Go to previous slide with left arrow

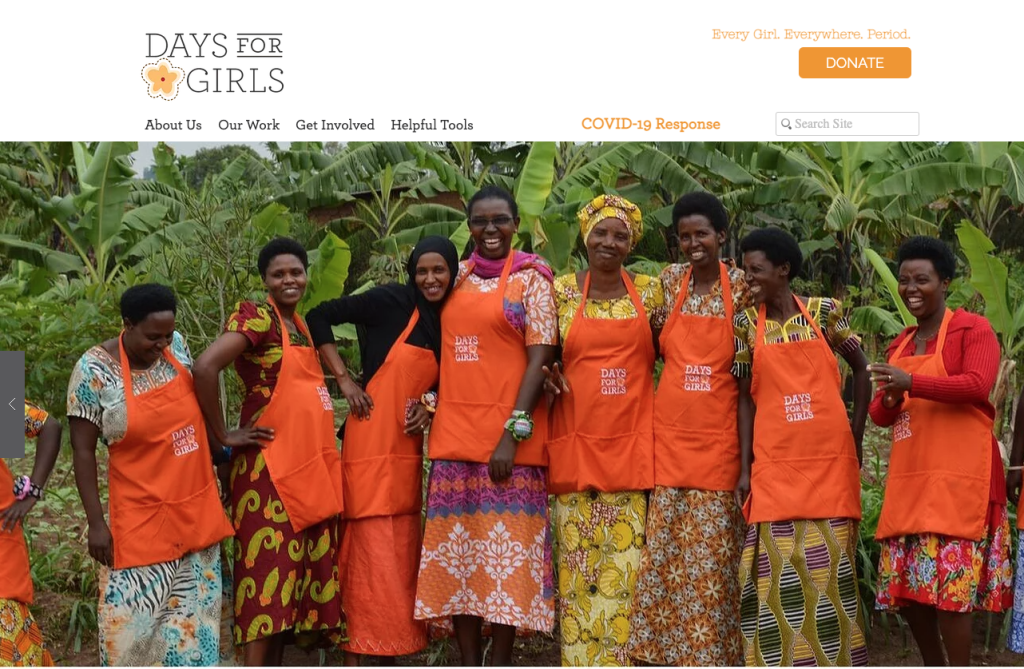(12, 404)
